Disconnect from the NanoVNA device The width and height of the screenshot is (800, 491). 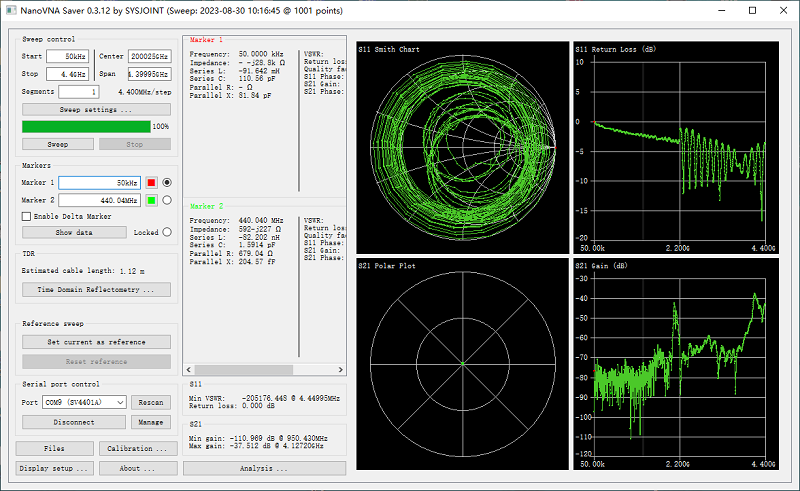[x=74, y=422]
